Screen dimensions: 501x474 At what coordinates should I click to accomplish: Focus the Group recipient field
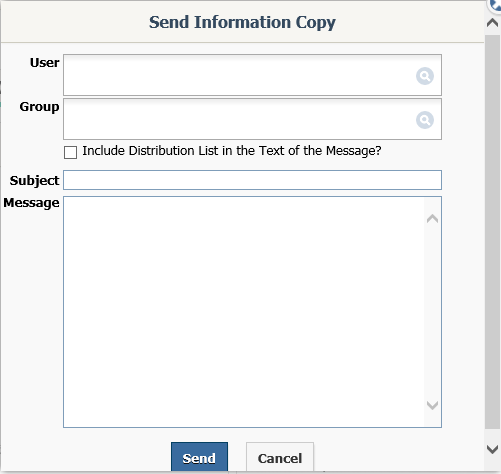tap(239, 119)
